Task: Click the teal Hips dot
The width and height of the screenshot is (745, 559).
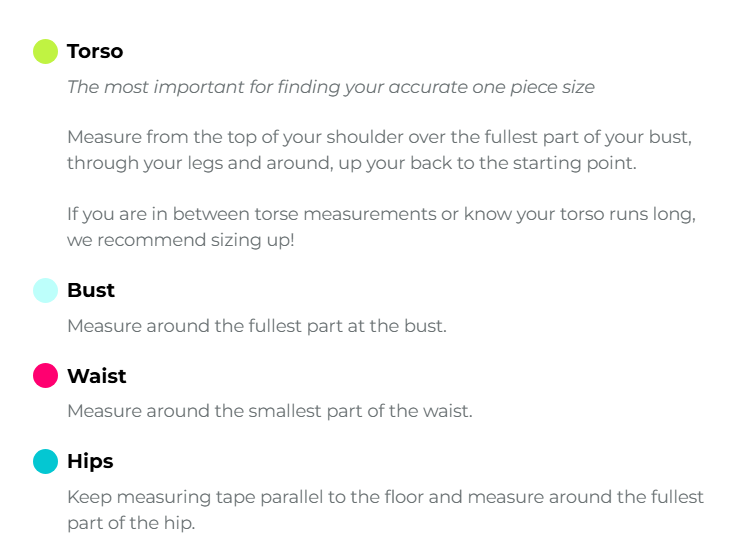Action: click(46, 461)
